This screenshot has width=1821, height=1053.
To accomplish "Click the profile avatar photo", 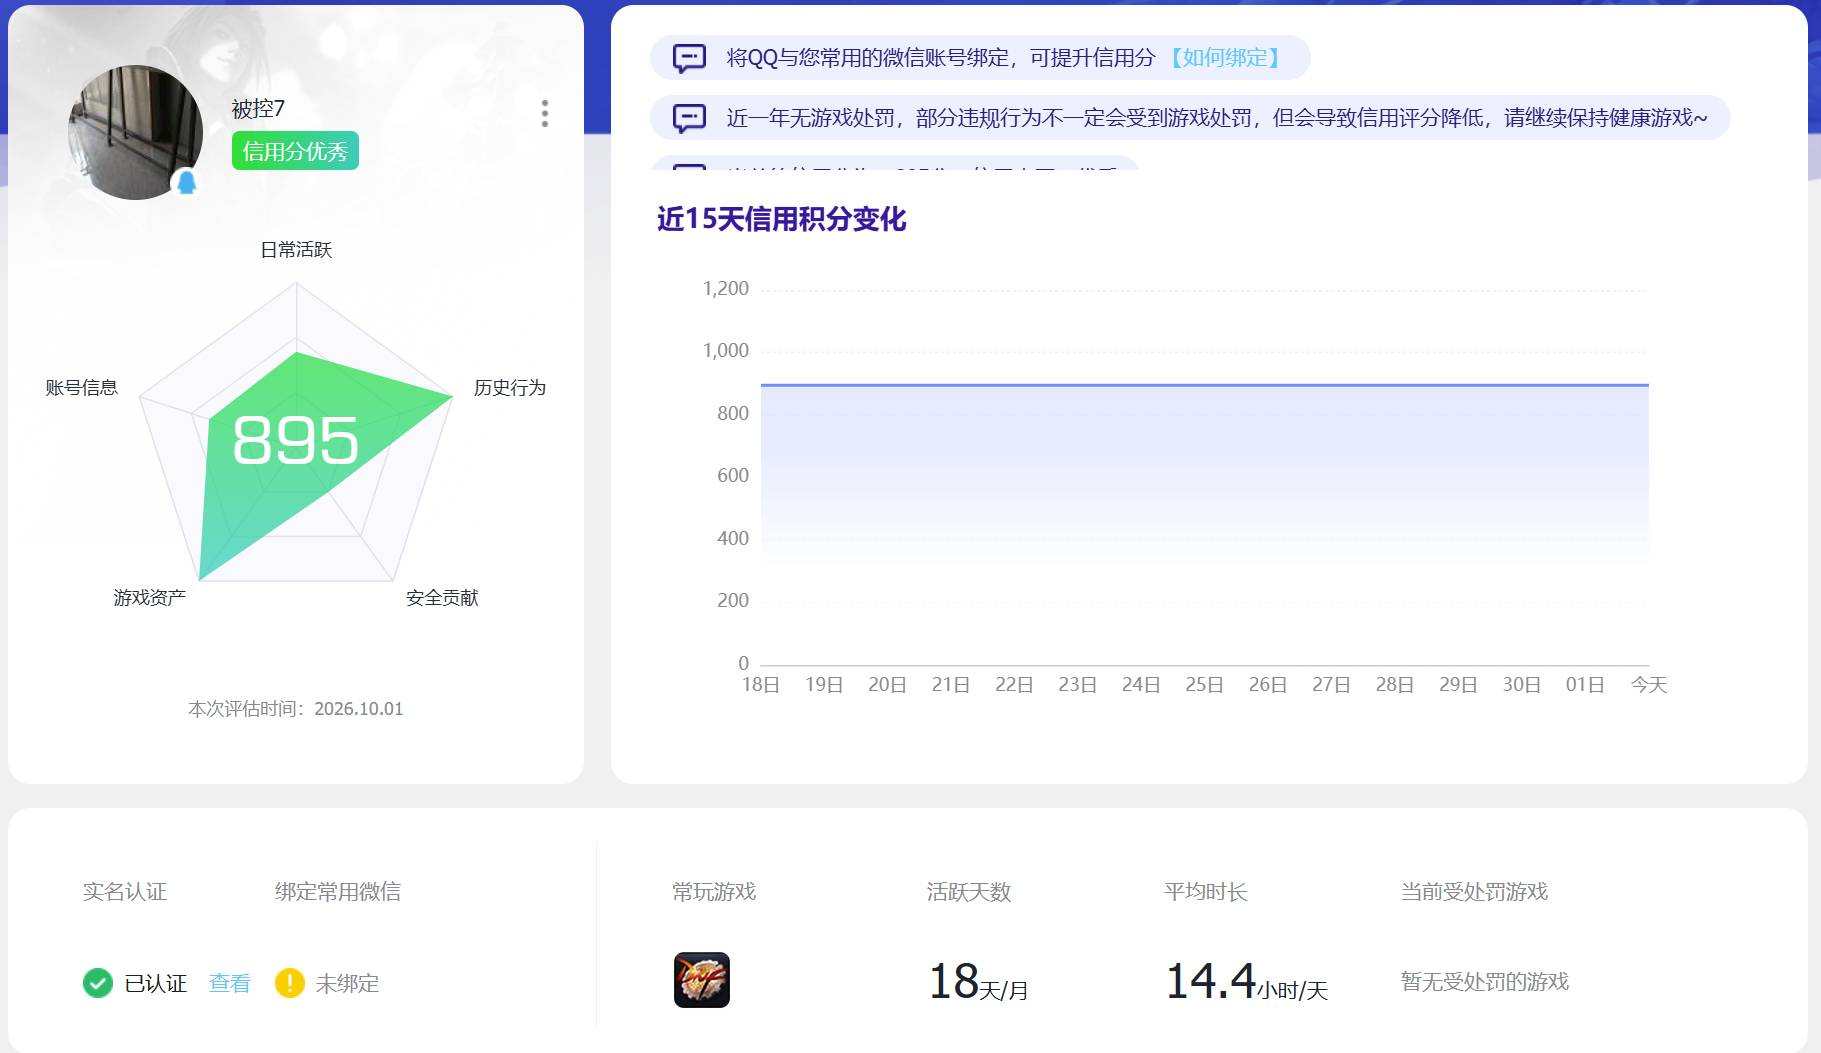I will click(135, 133).
